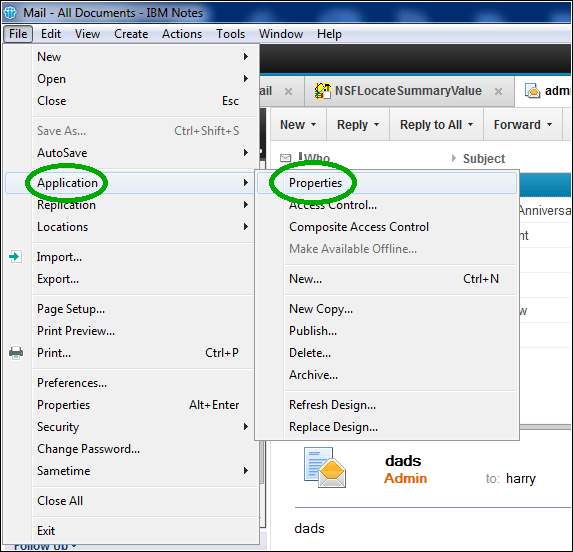Click the printer icon beside Print
573x552 pixels.
[16, 353]
